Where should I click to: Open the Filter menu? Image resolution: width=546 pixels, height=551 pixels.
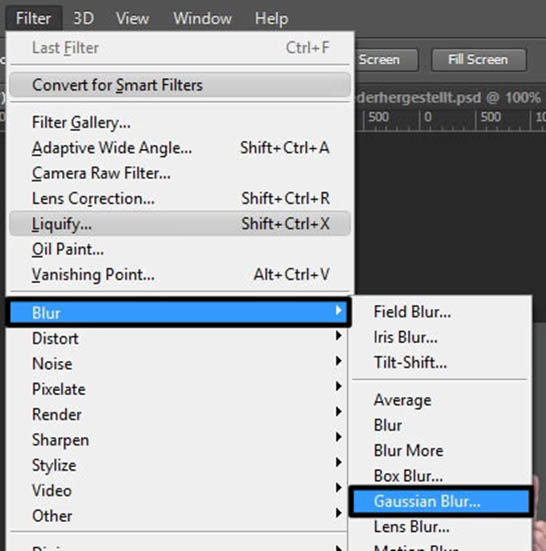point(34,18)
